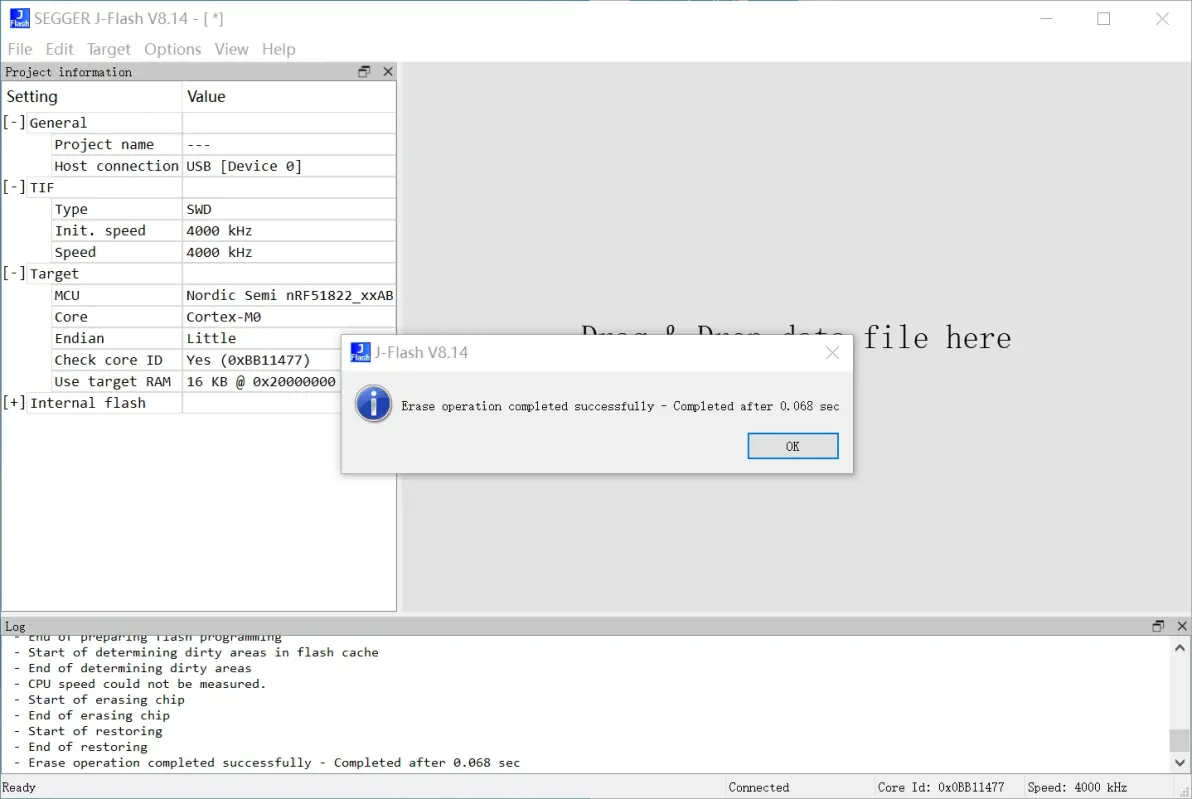
Task: Expand the Internal flash section
Action: pyautogui.click(x=14, y=403)
